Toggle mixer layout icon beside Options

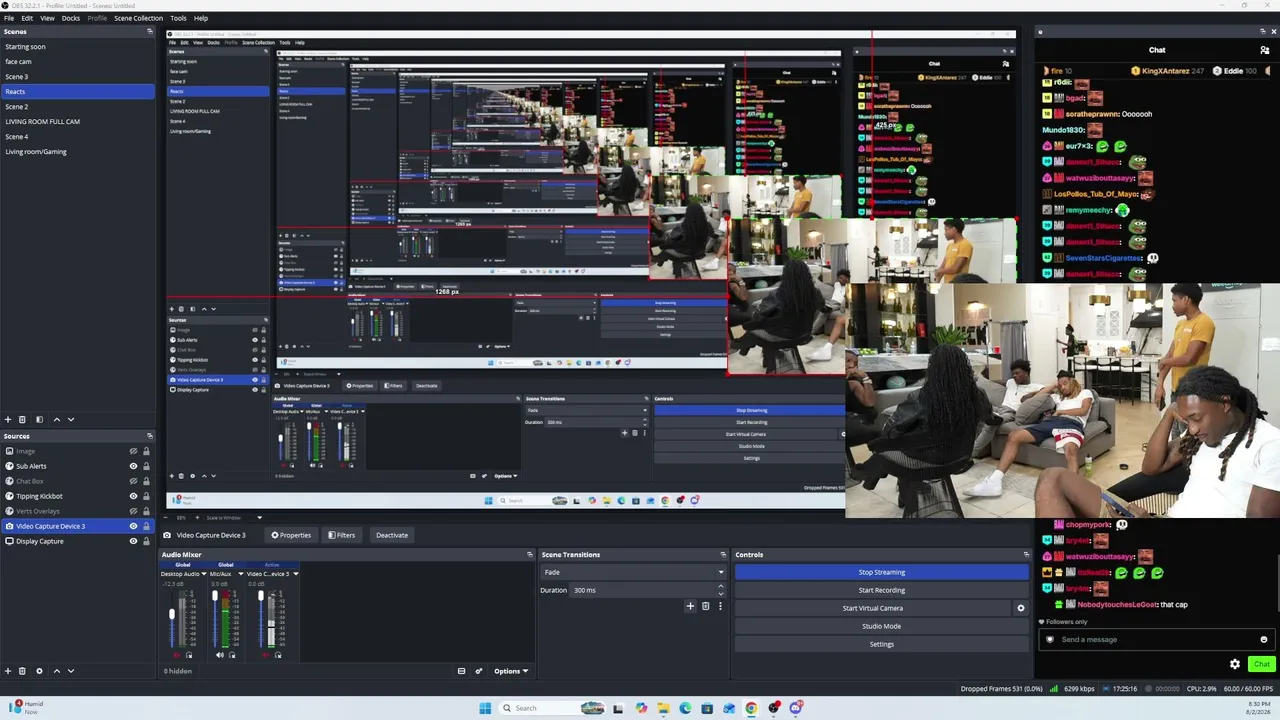click(x=461, y=671)
